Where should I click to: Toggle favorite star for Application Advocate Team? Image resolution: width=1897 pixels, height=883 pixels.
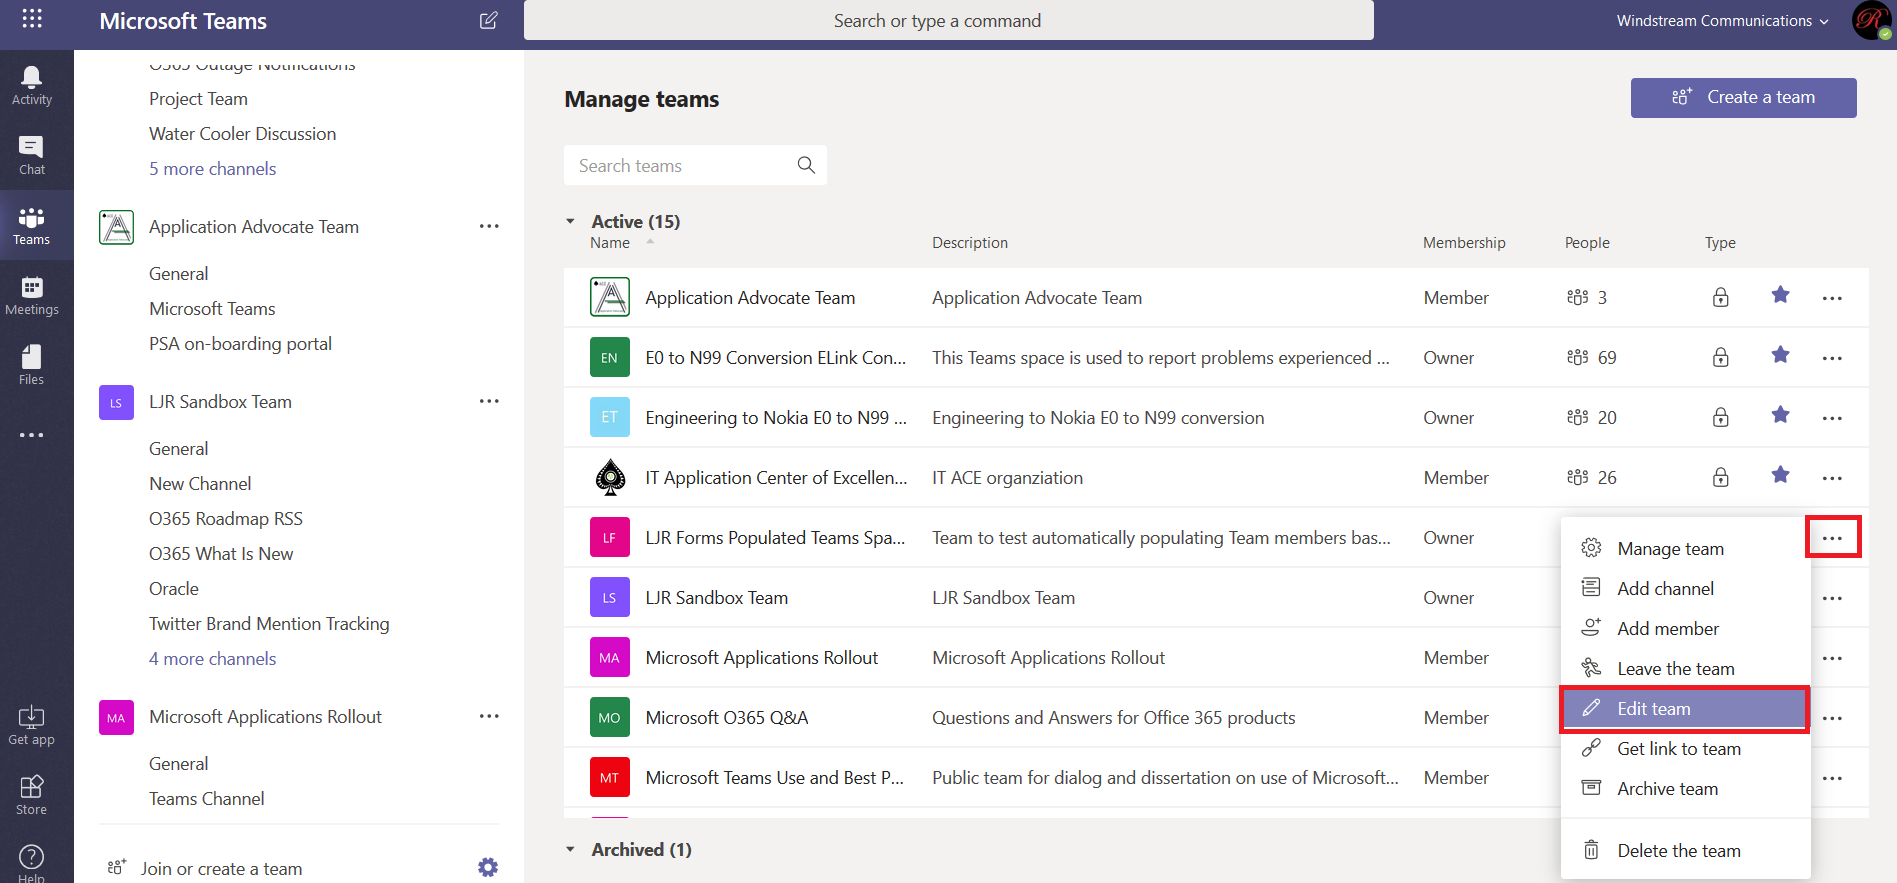point(1780,295)
